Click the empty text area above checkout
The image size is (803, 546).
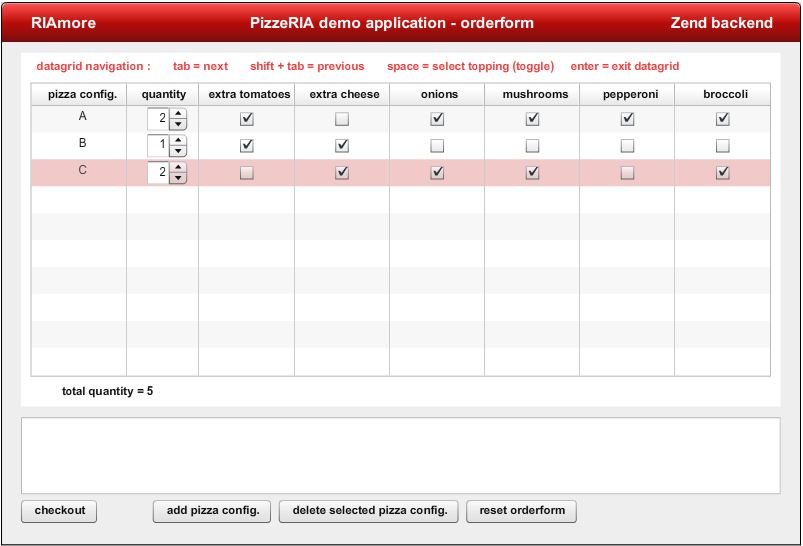pos(401,456)
